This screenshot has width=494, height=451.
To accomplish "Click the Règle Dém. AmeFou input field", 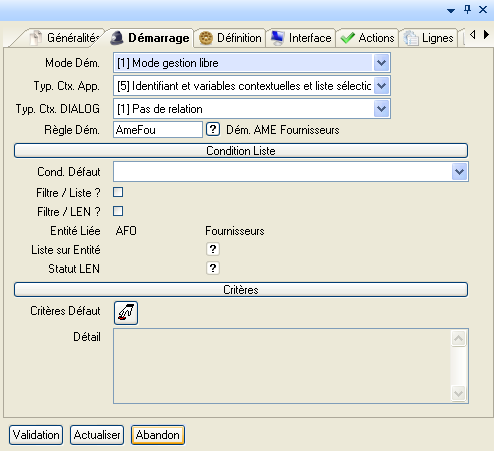I will [158, 129].
